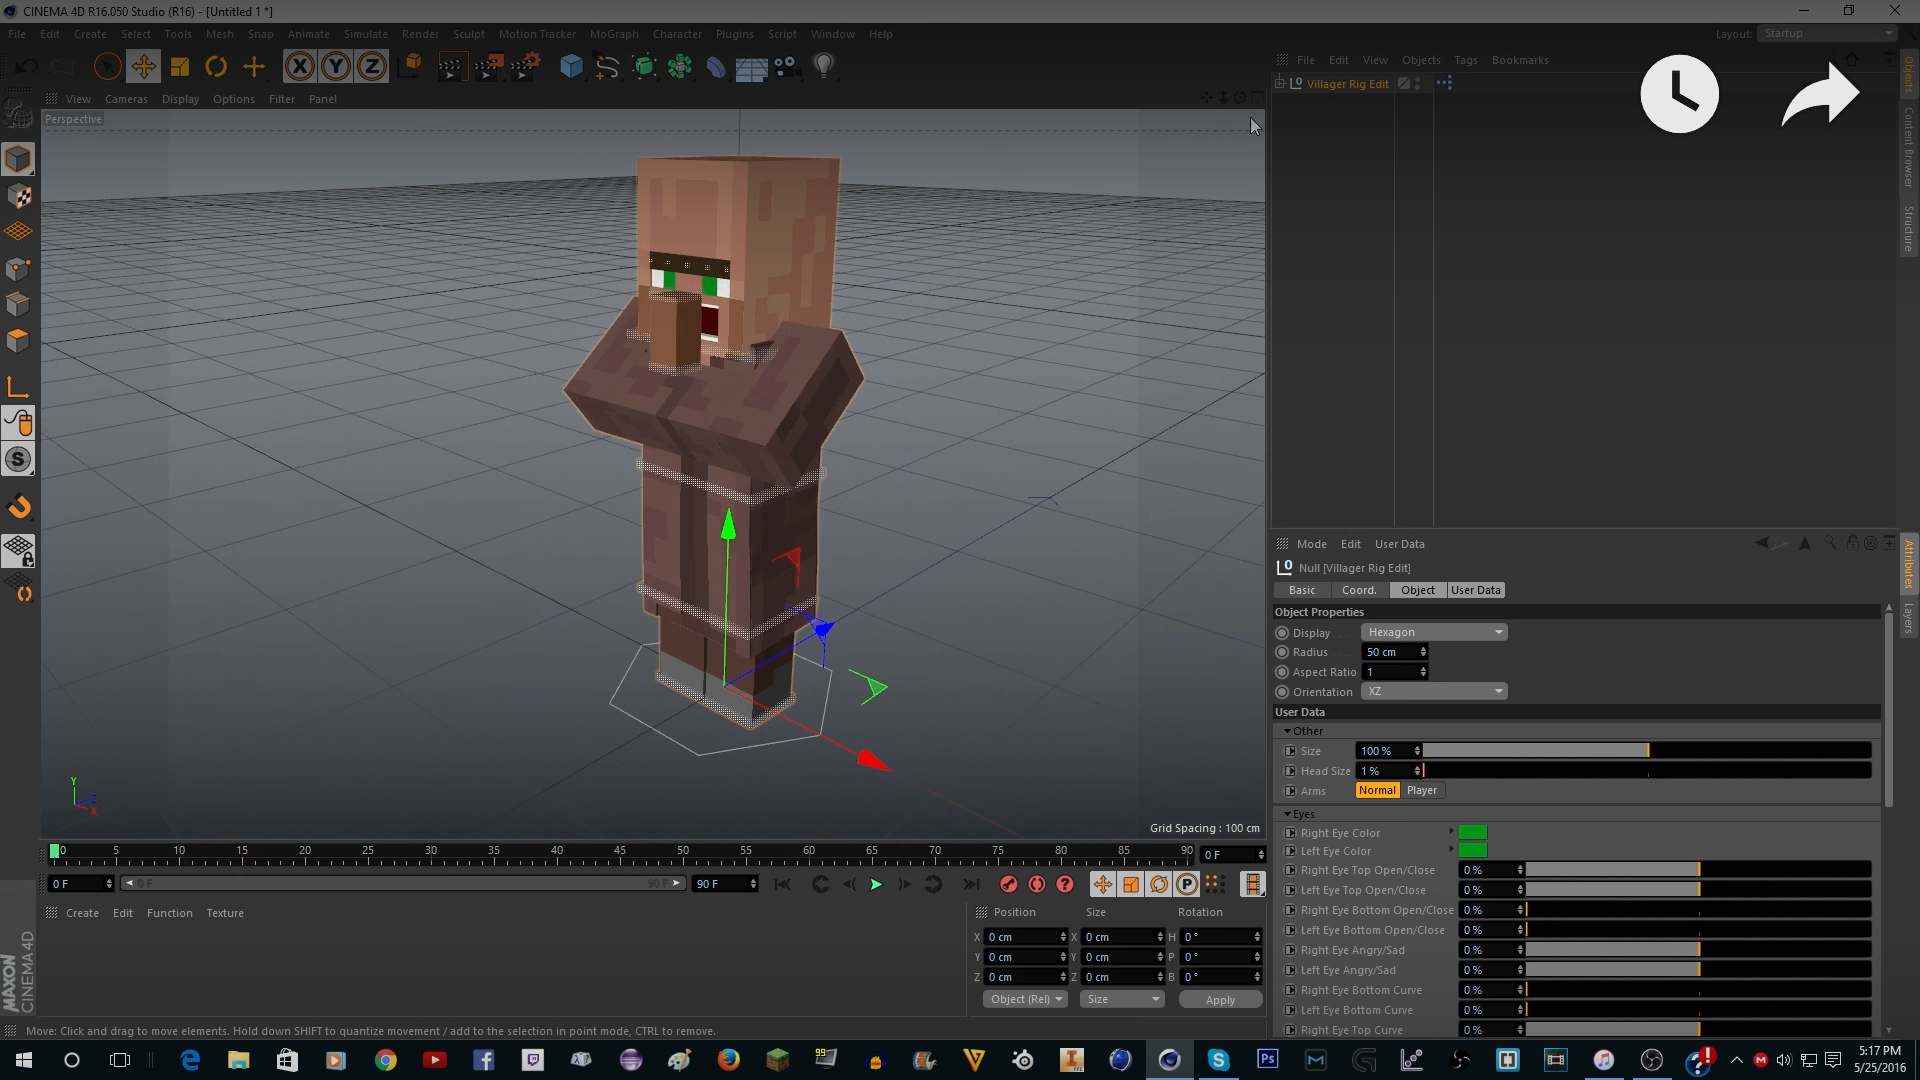Open the MoGraph menu
Image resolution: width=1920 pixels, height=1080 pixels.
click(x=614, y=34)
